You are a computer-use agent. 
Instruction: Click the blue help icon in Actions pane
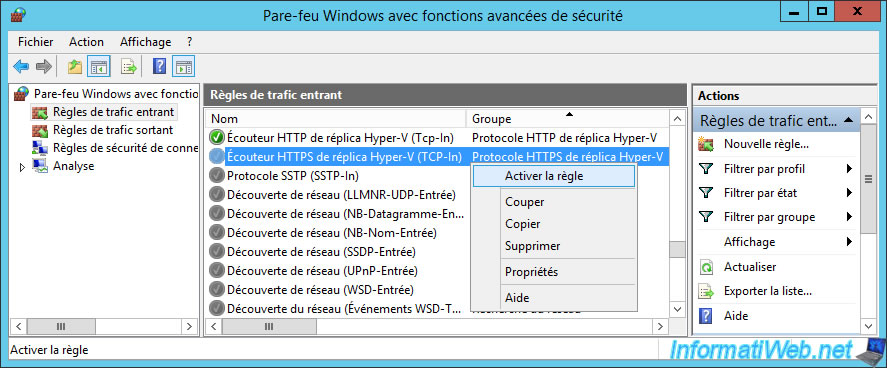[706, 315]
